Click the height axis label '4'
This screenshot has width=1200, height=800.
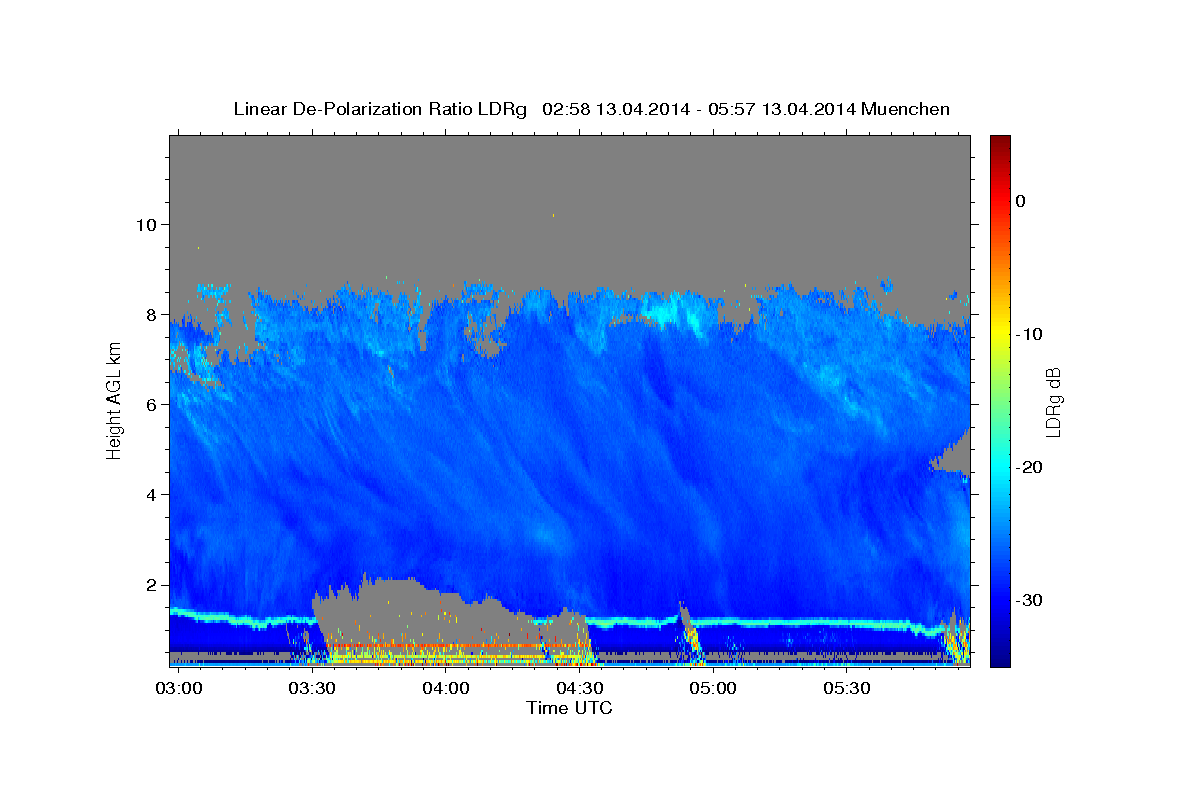point(150,494)
